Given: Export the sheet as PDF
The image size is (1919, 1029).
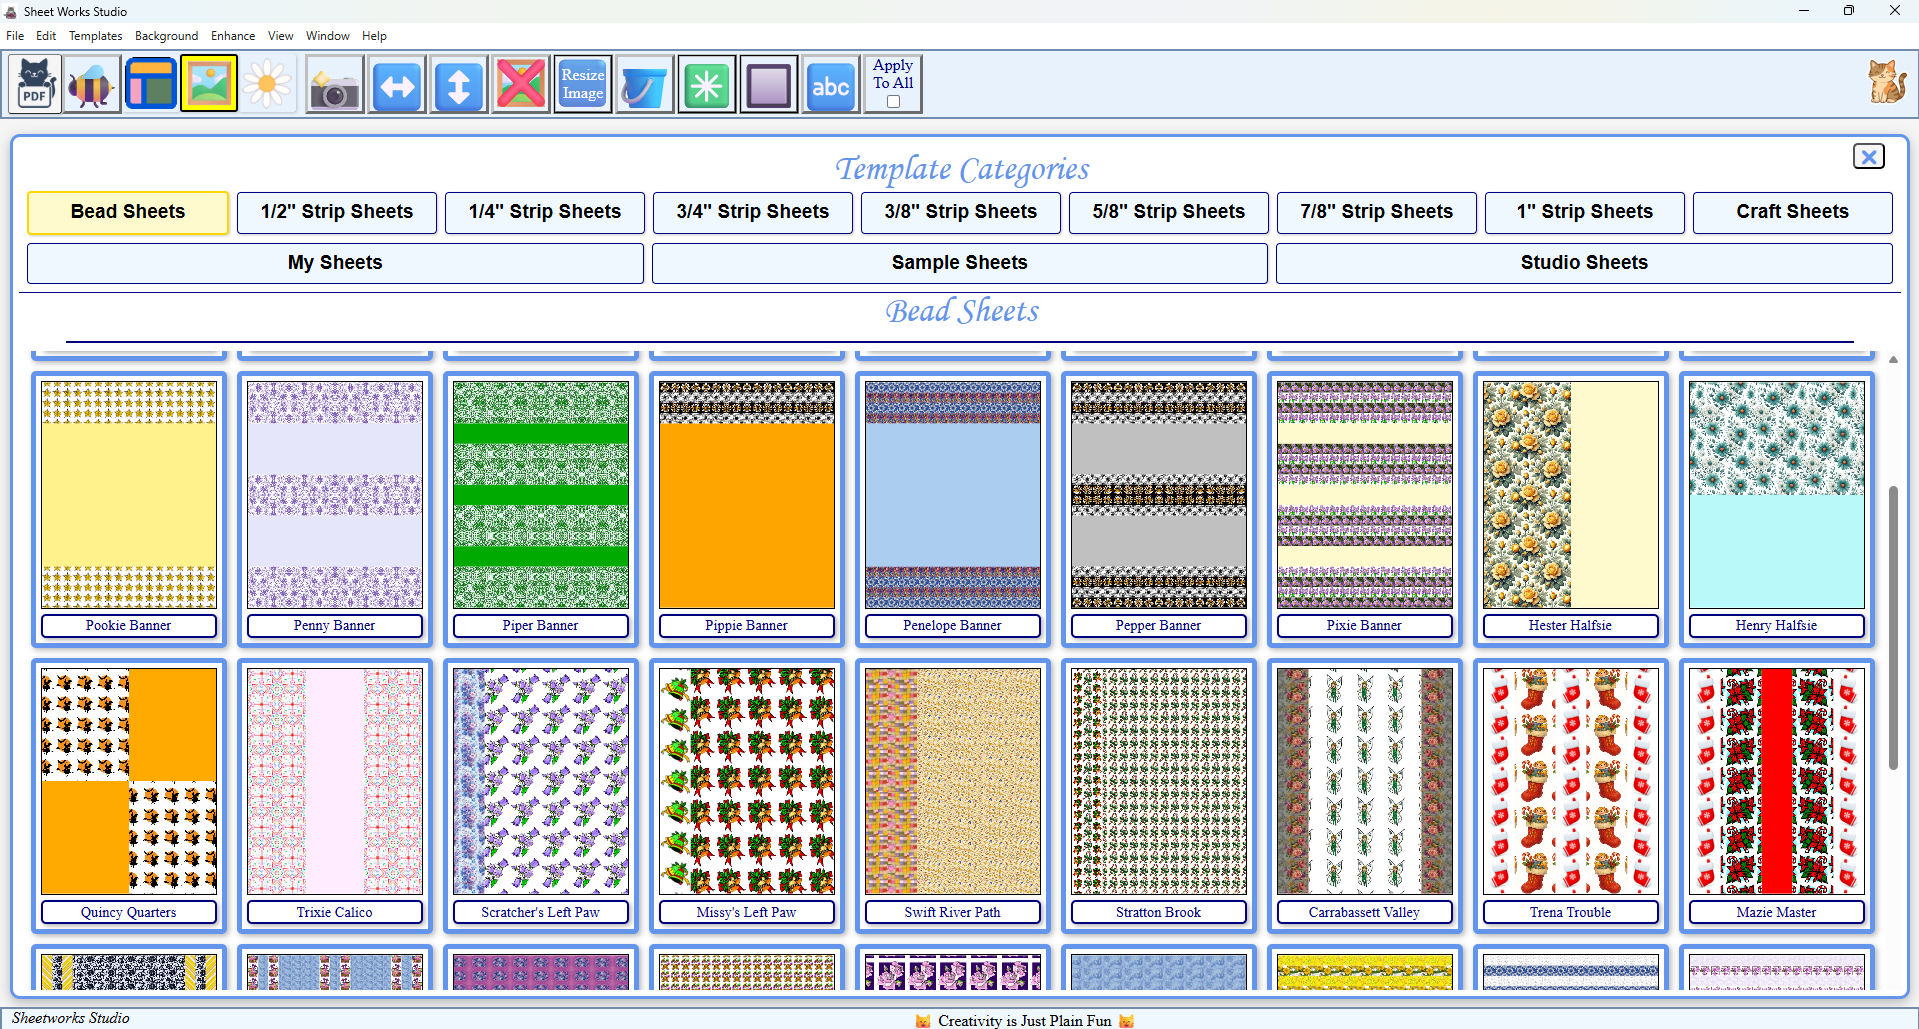Looking at the screenshot, I should point(34,83).
